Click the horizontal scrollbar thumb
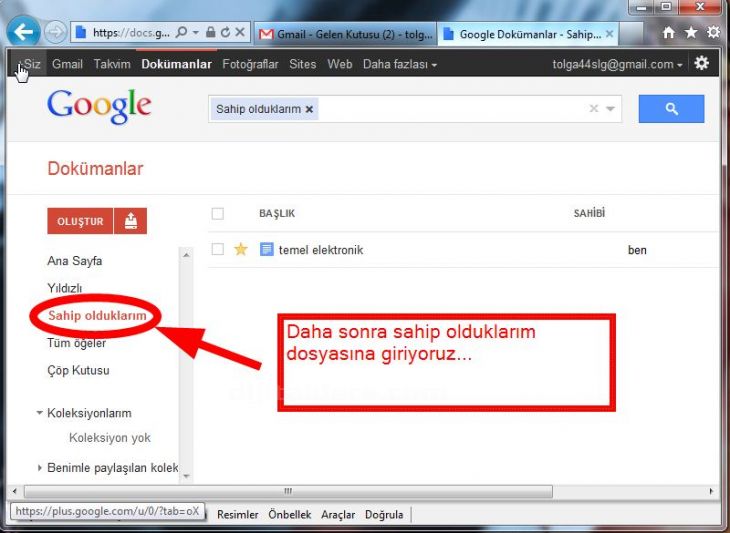The image size is (730, 533). pos(288,491)
